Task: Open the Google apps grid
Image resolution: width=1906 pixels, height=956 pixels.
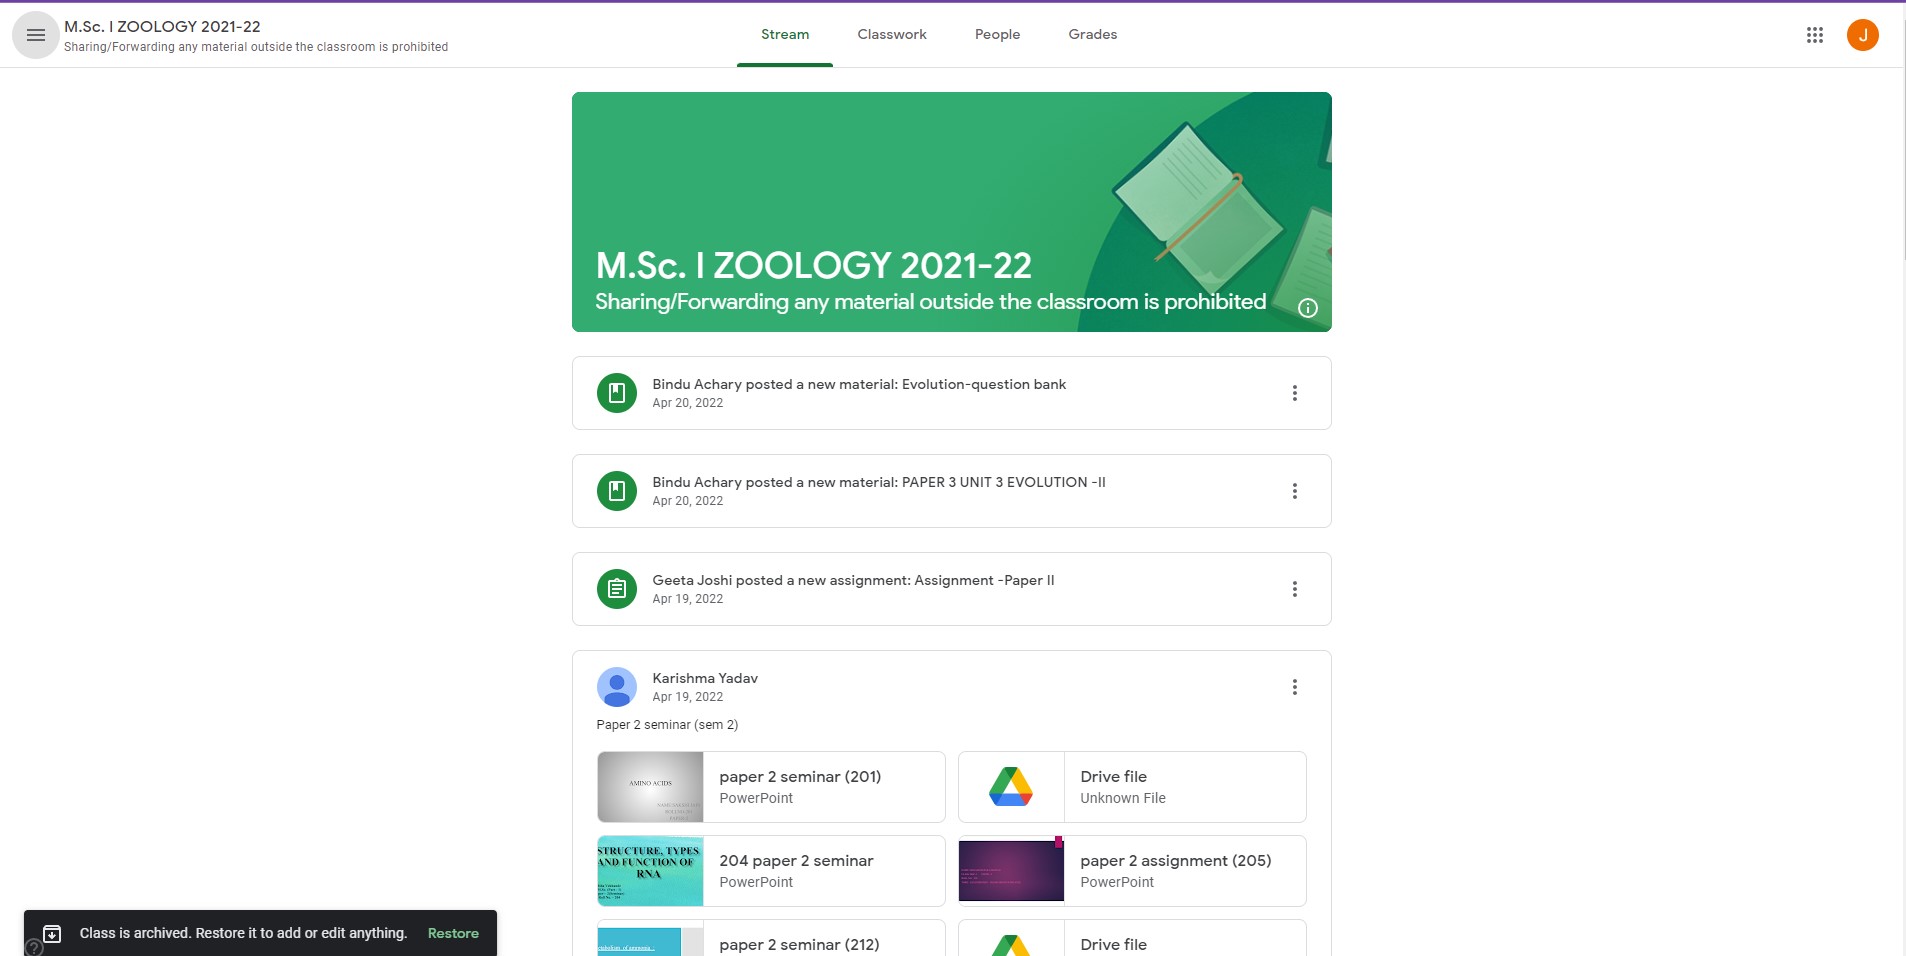Action: pyautogui.click(x=1814, y=35)
